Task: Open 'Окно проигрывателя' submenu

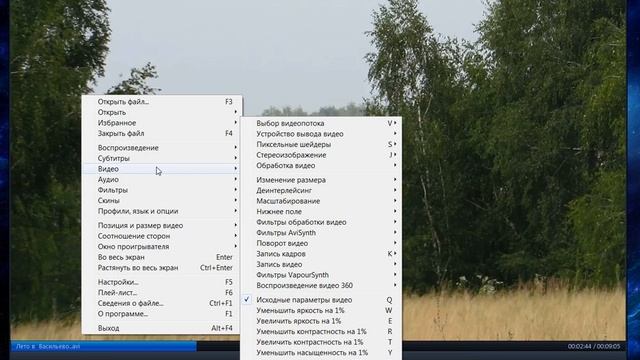Action: pyautogui.click(x=162, y=247)
